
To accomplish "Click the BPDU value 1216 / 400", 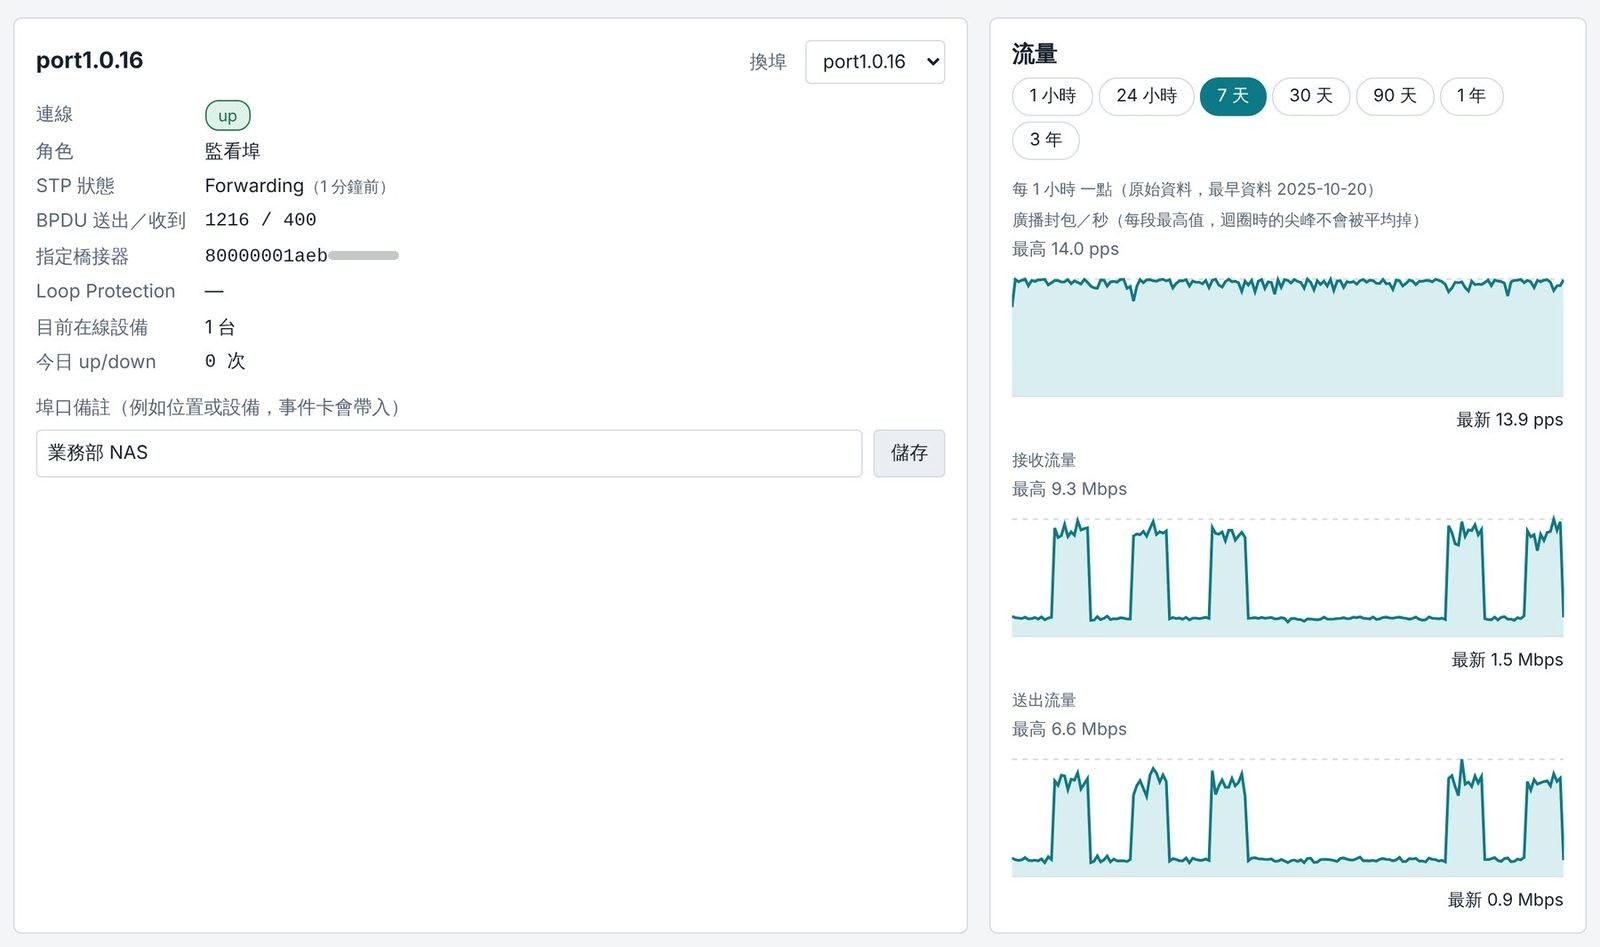I will click(261, 220).
